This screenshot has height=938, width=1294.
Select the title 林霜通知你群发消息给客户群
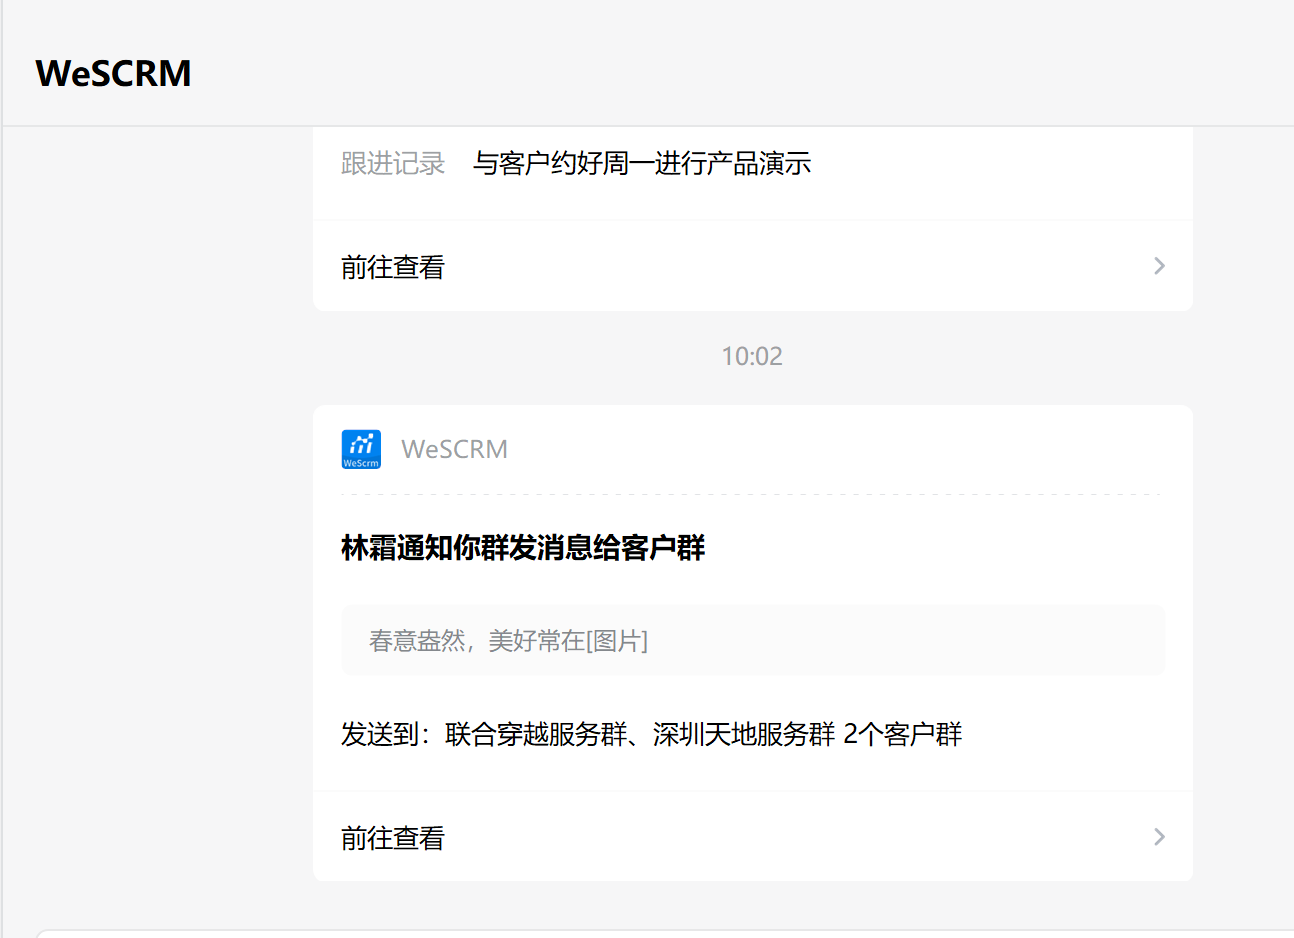pos(523,548)
